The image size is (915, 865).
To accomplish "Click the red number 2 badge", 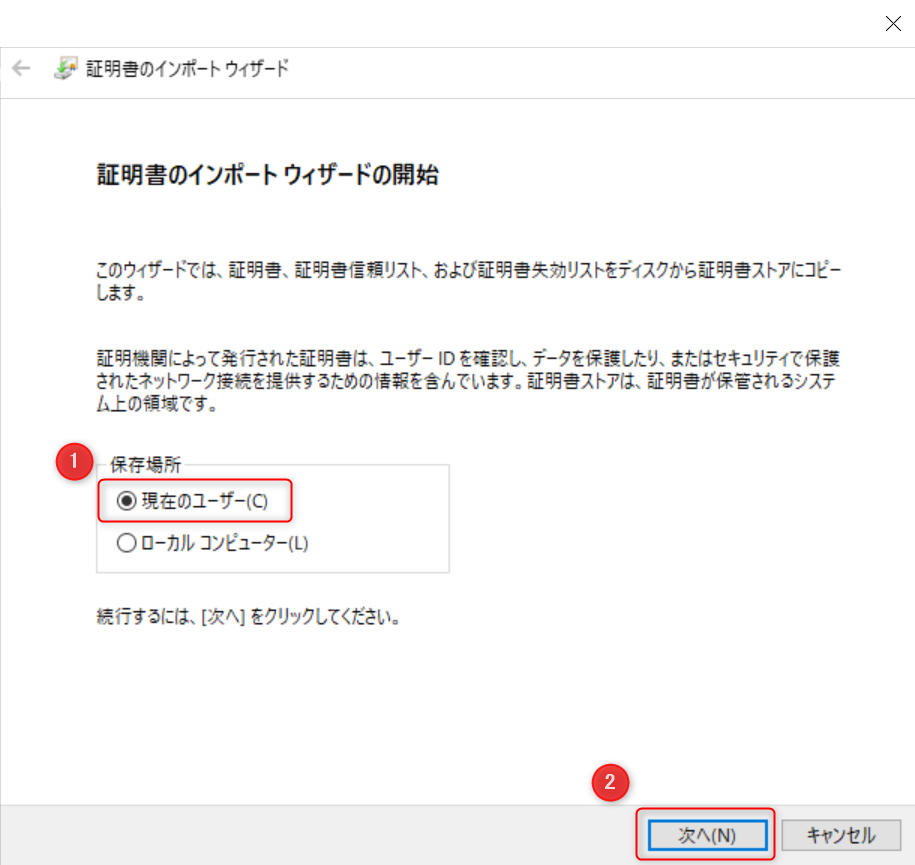I will [x=610, y=783].
